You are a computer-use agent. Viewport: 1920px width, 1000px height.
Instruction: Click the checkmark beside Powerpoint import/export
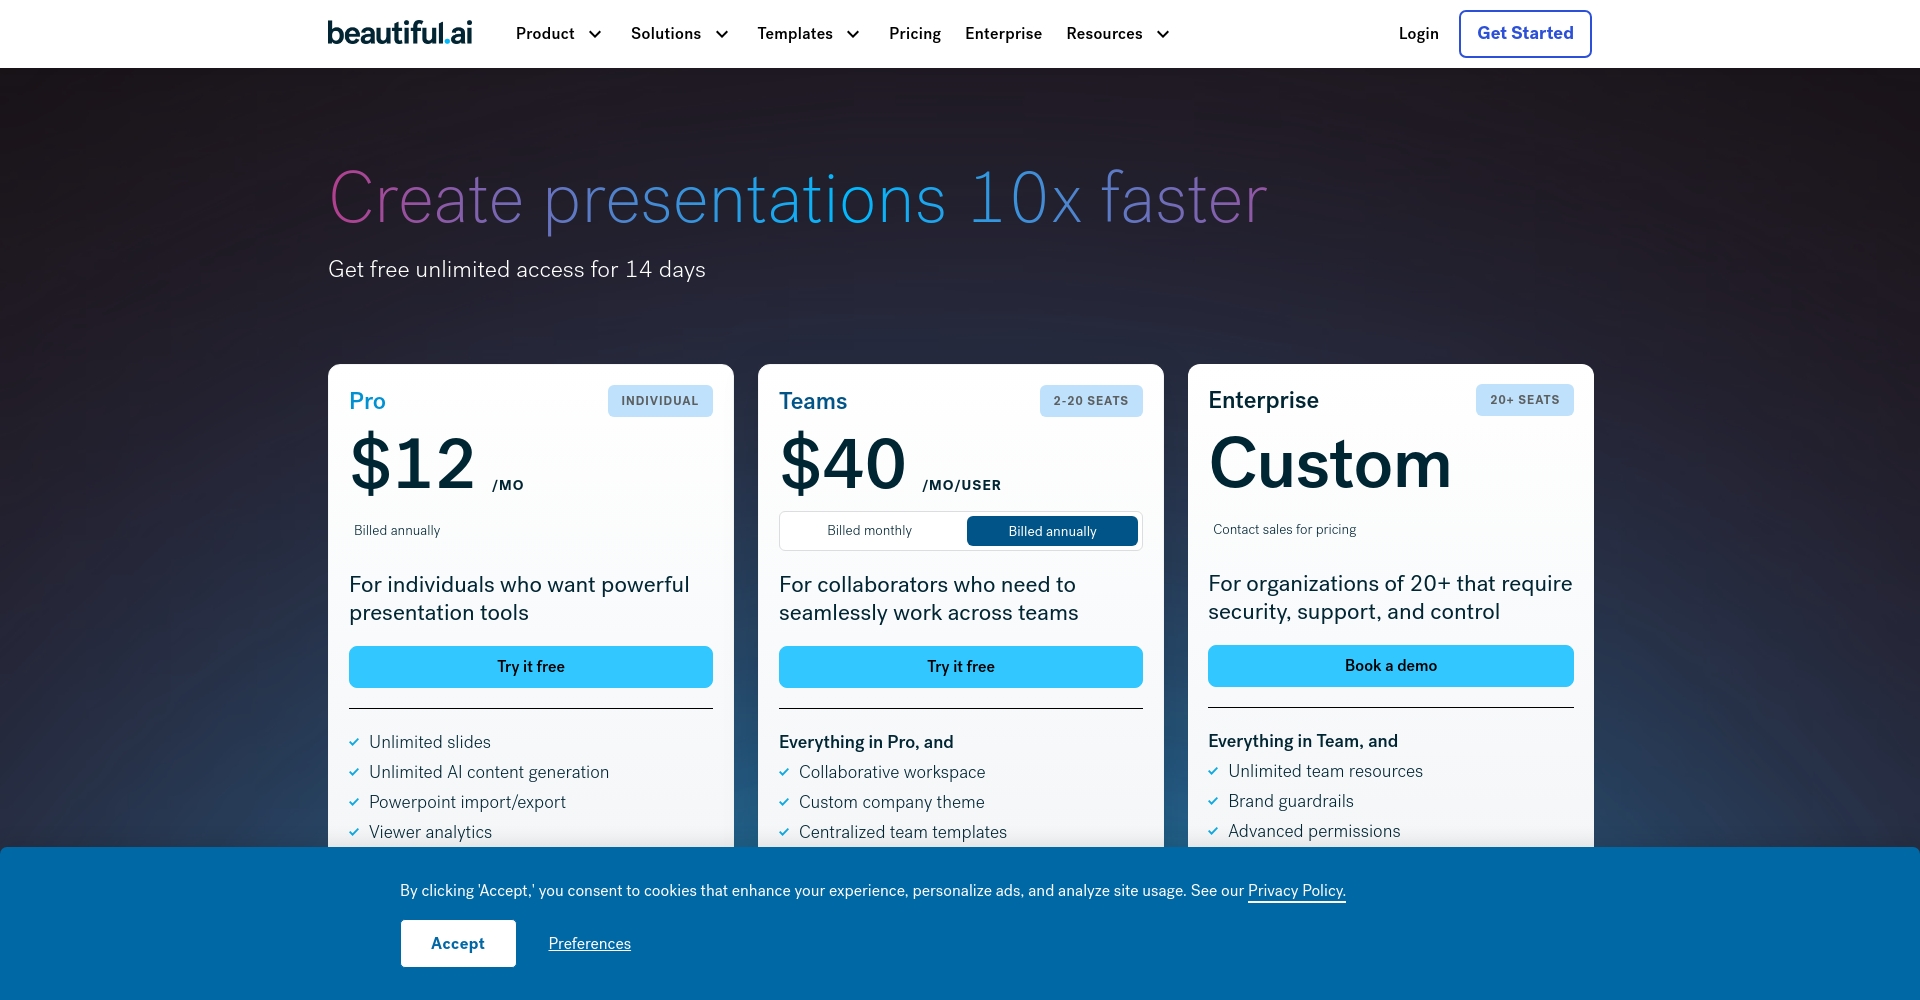pyautogui.click(x=354, y=802)
